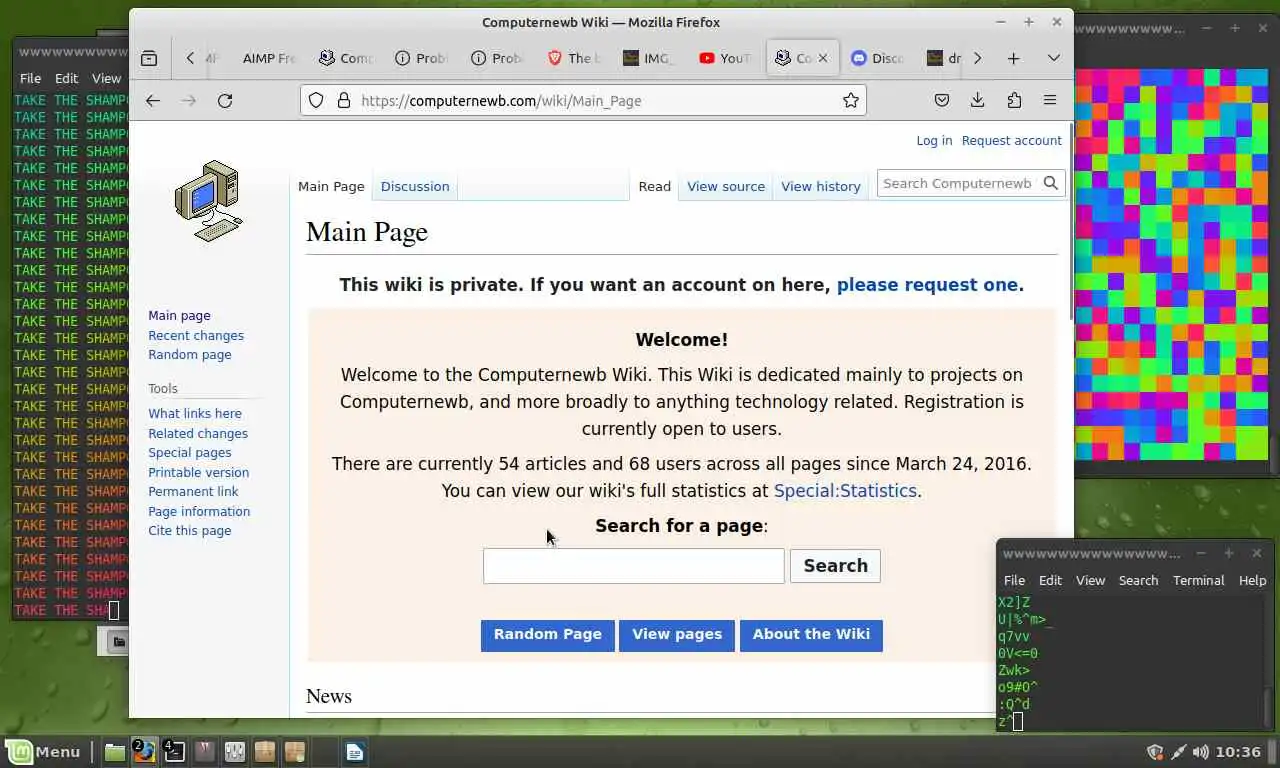
Task: Select the Read tab
Action: click(654, 186)
